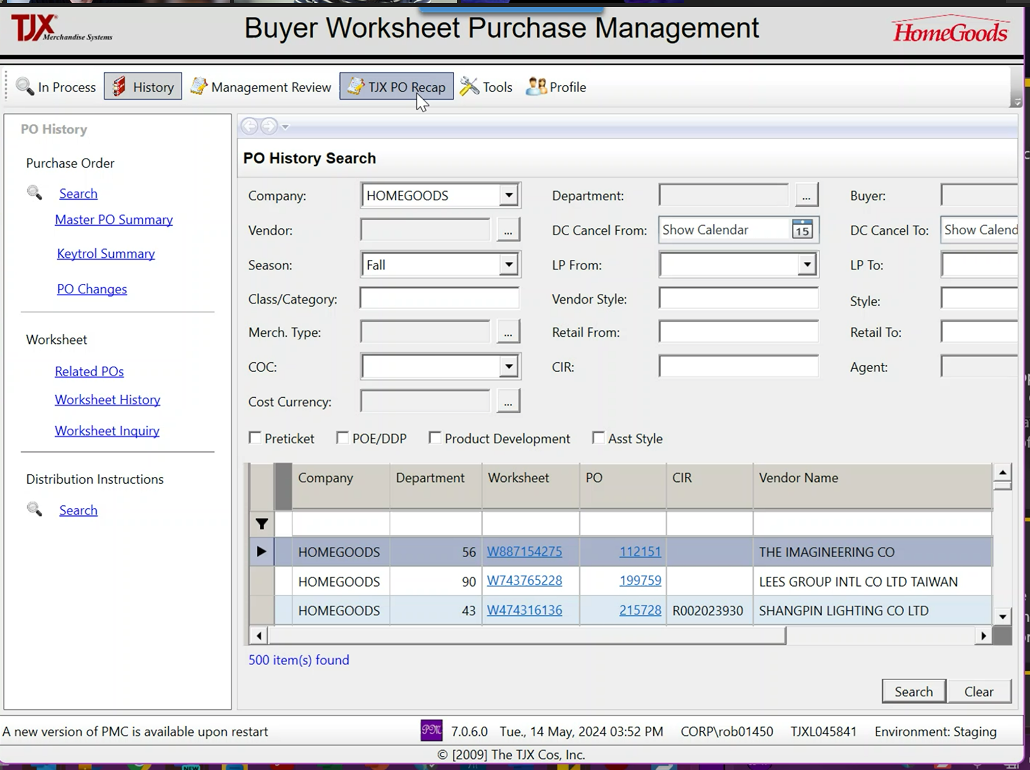Expand the LP From dropdown
The image size is (1030, 770).
(807, 265)
